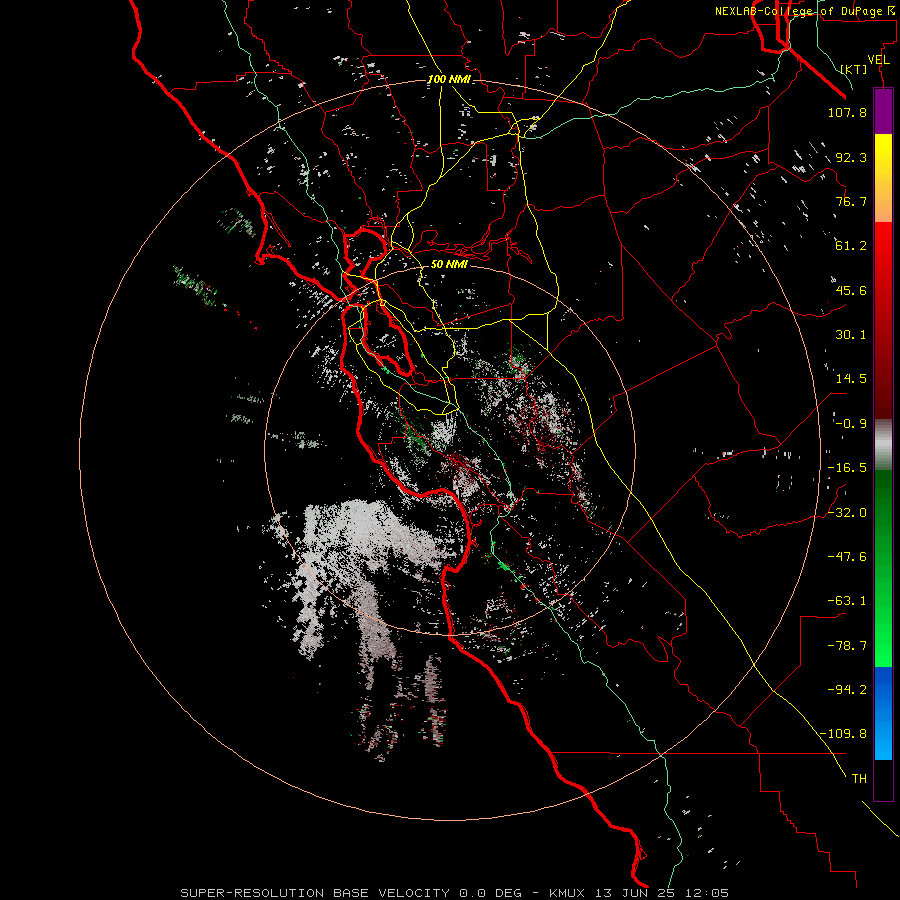The height and width of the screenshot is (900, 900).
Task: Click the -63.1 legend value
Action: tap(847, 601)
